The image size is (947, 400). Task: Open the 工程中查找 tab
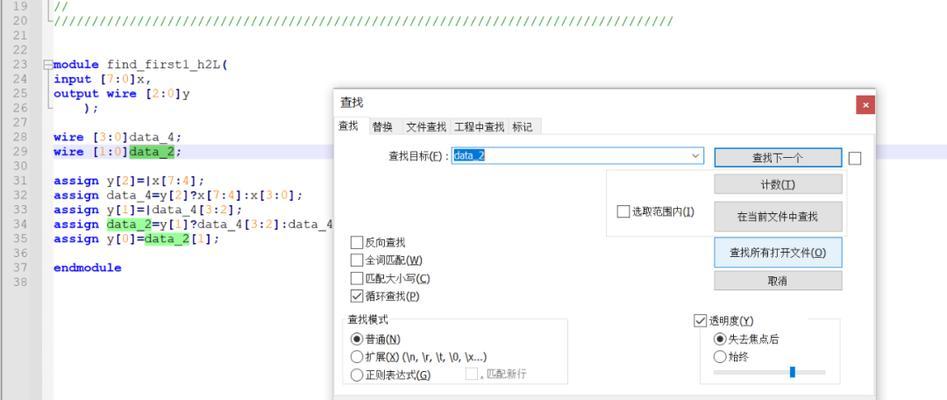[479, 127]
